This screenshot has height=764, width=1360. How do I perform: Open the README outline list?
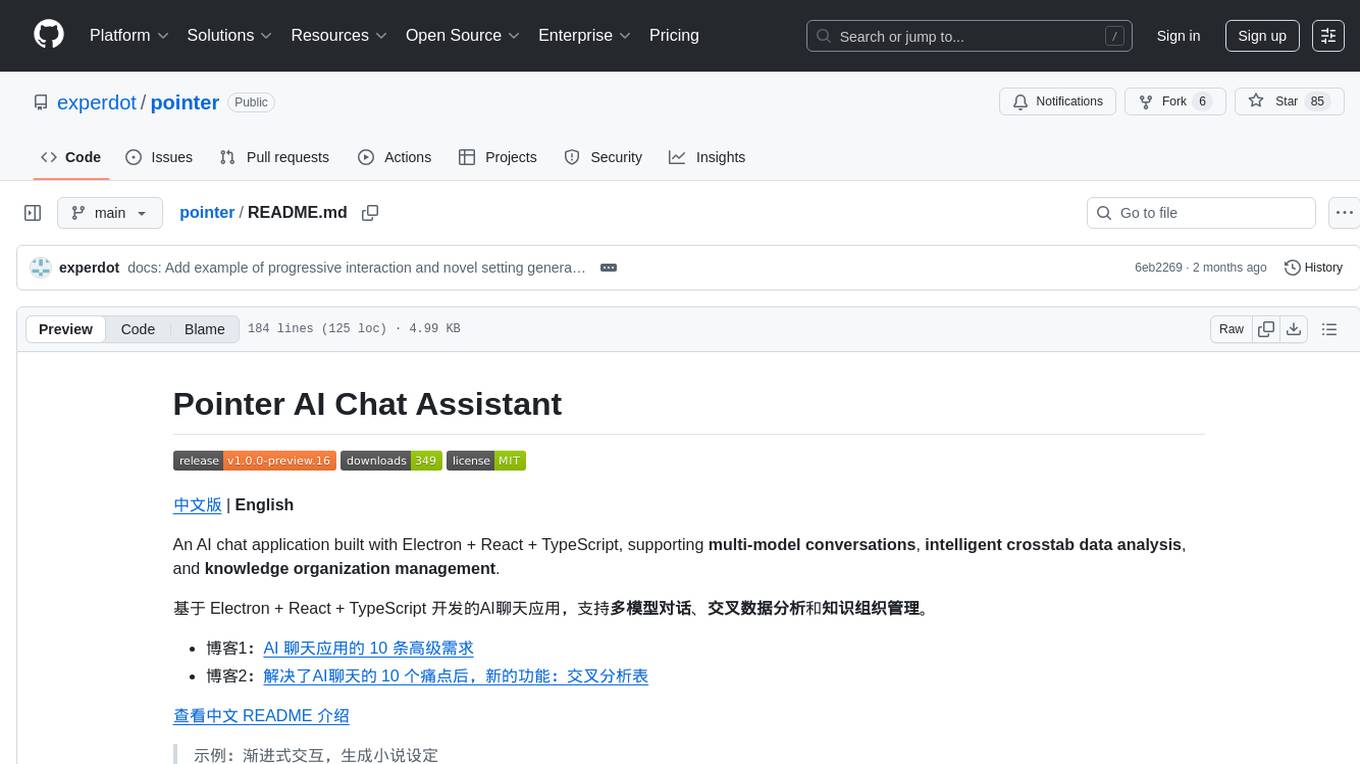[1329, 329]
